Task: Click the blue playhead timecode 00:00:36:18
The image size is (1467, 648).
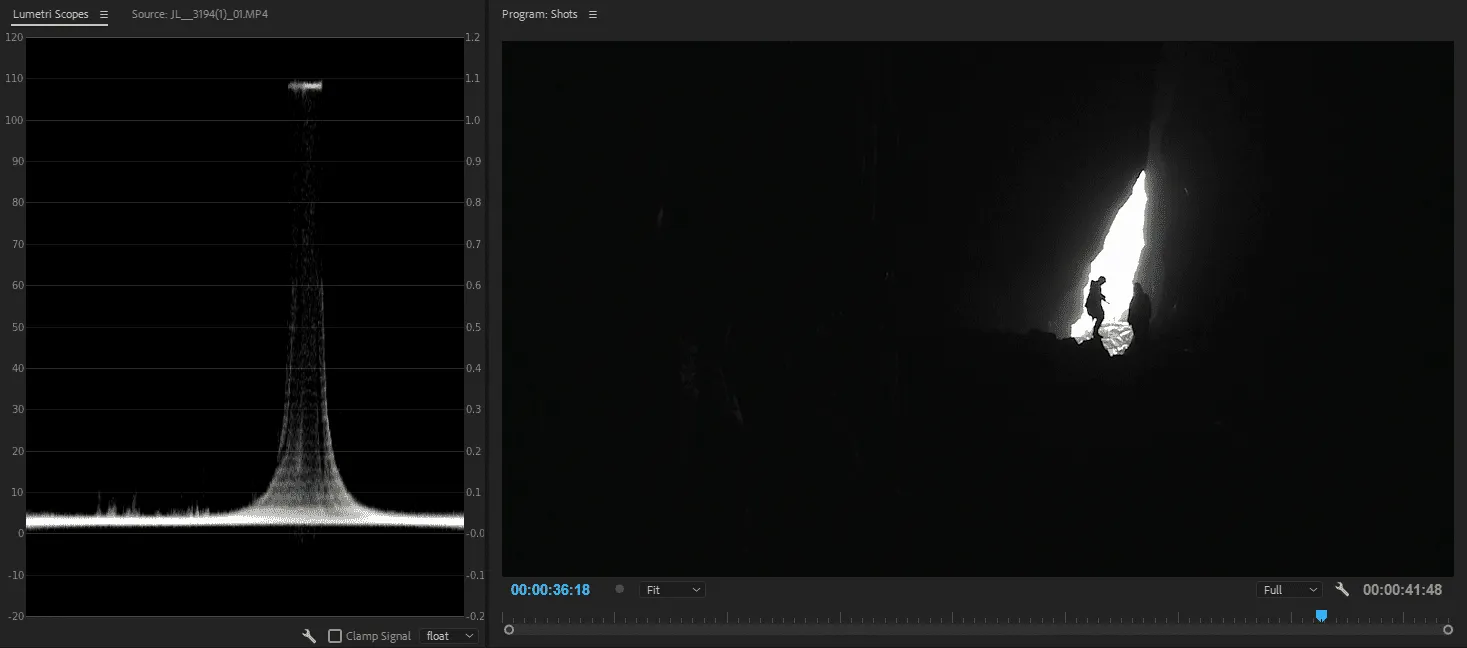Action: (550, 590)
